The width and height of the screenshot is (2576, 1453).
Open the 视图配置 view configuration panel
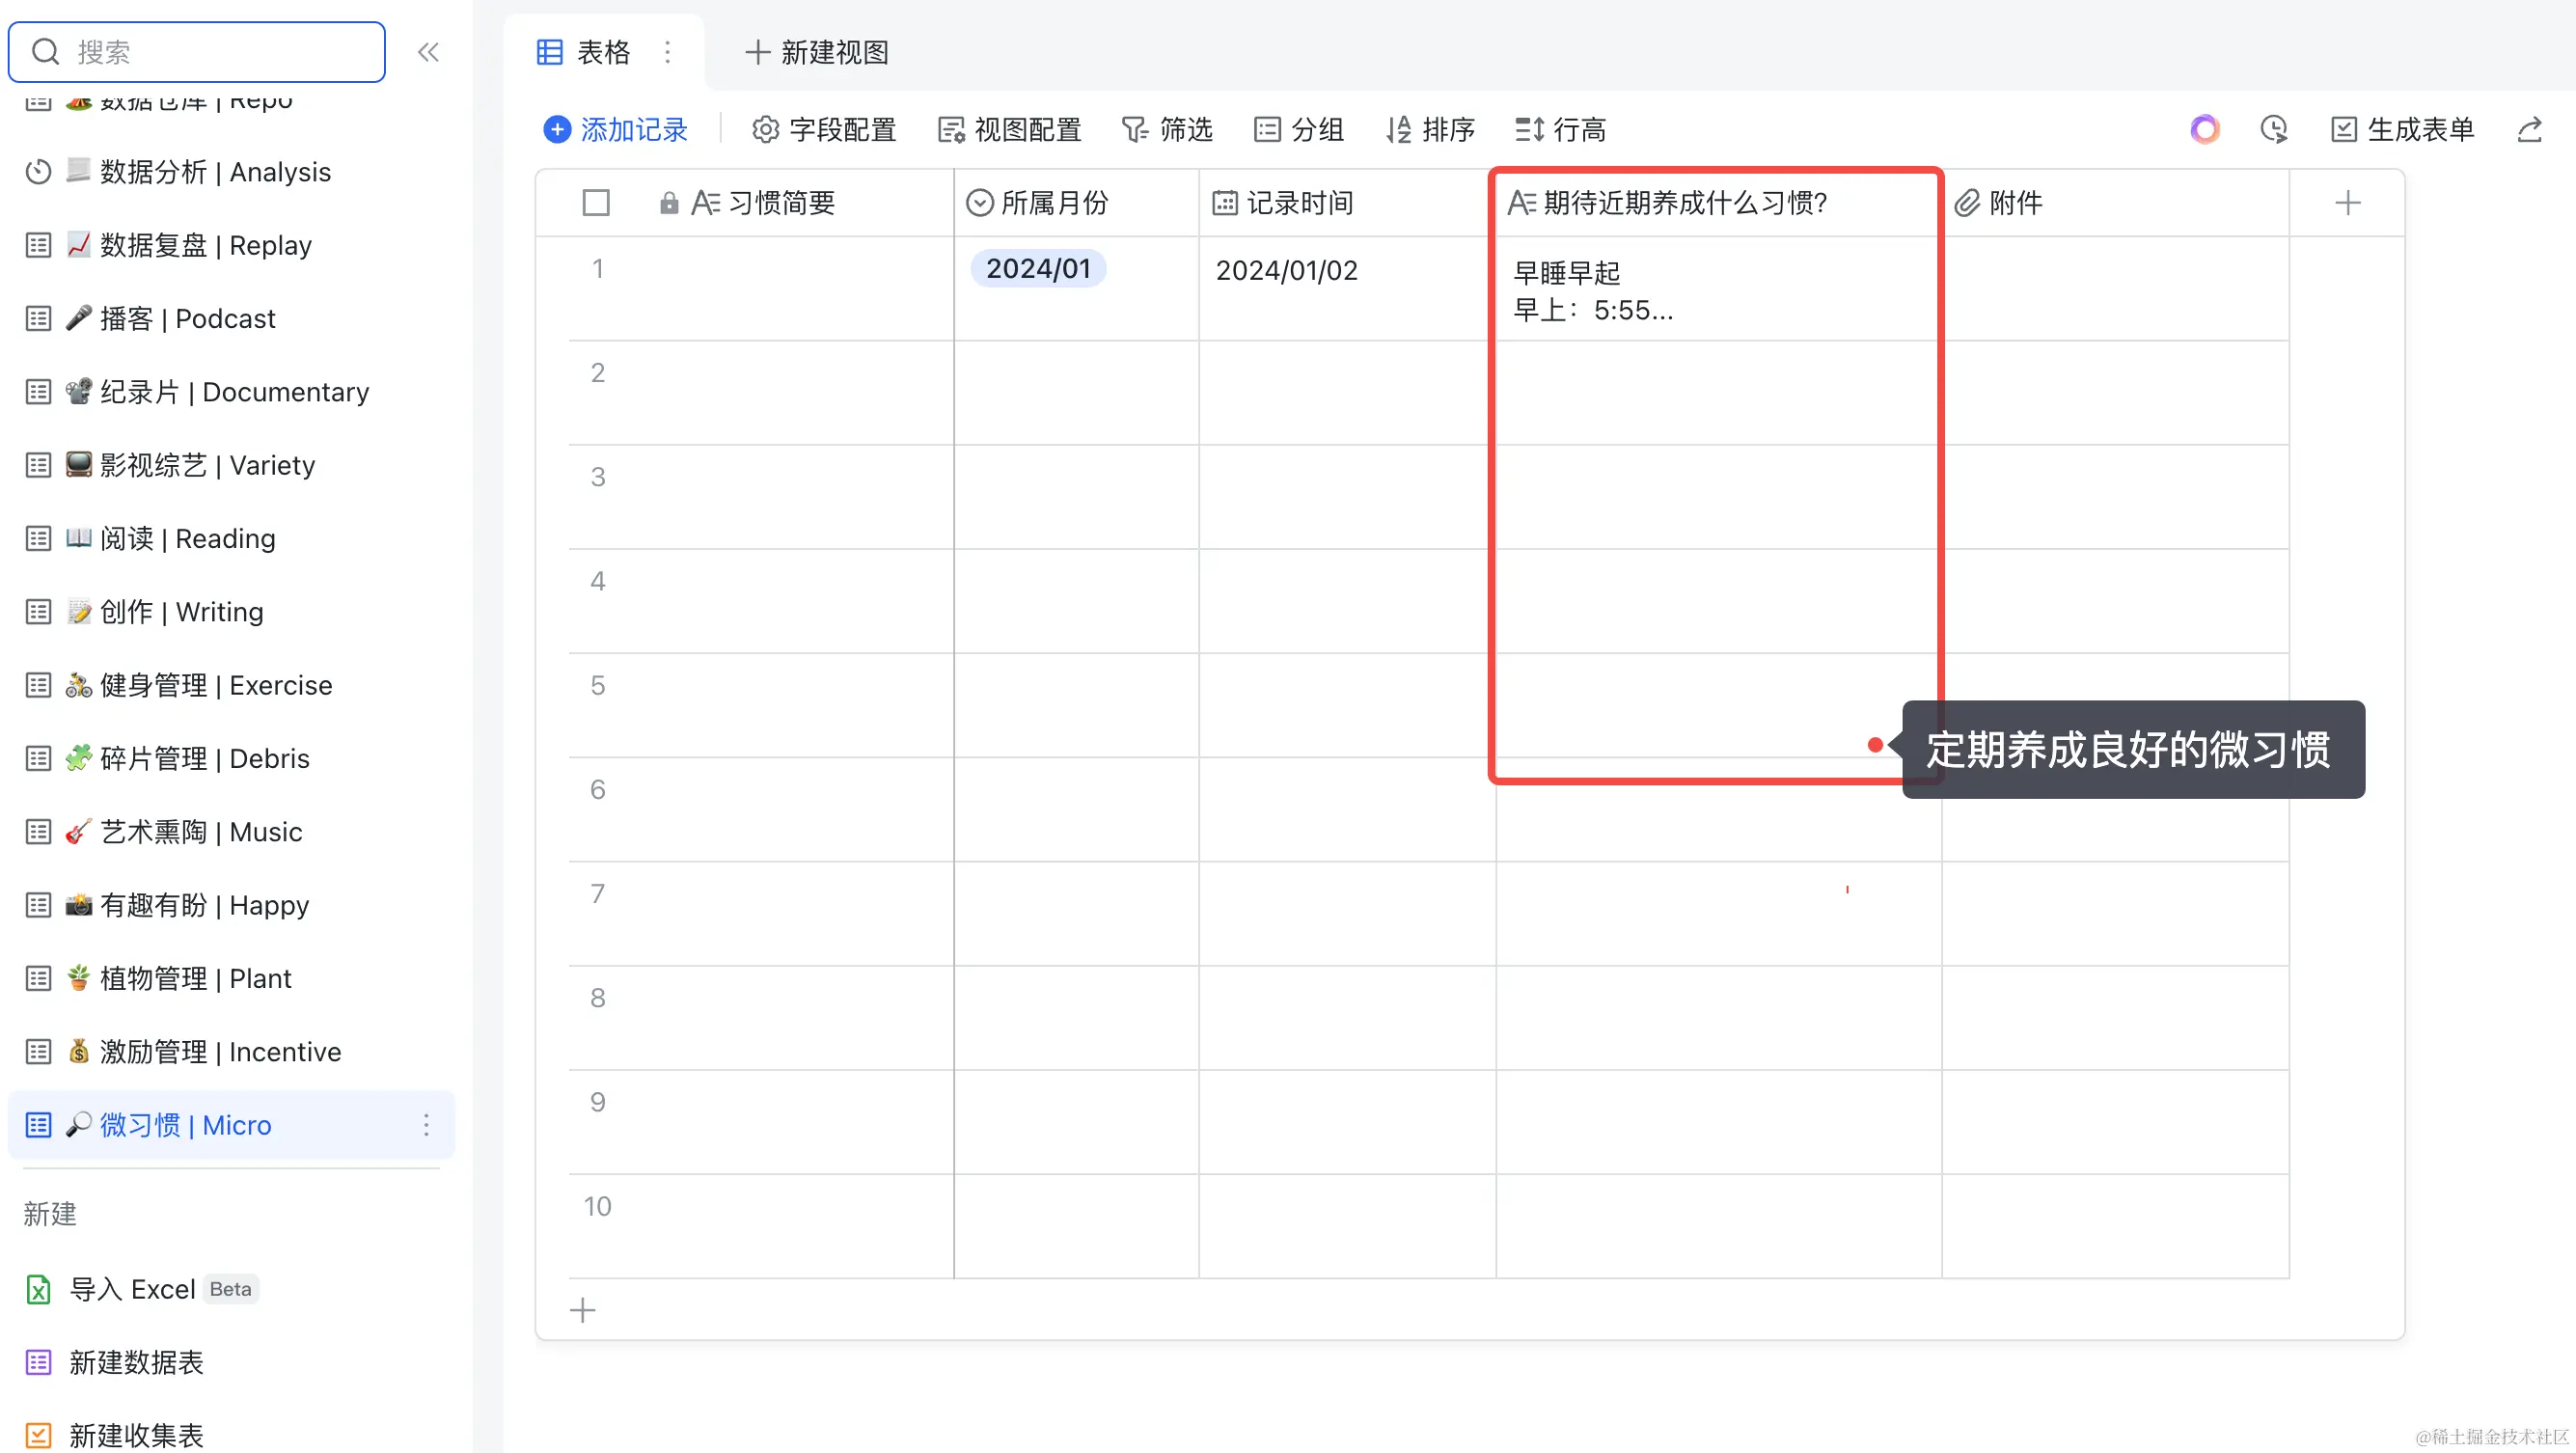pos(1010,129)
